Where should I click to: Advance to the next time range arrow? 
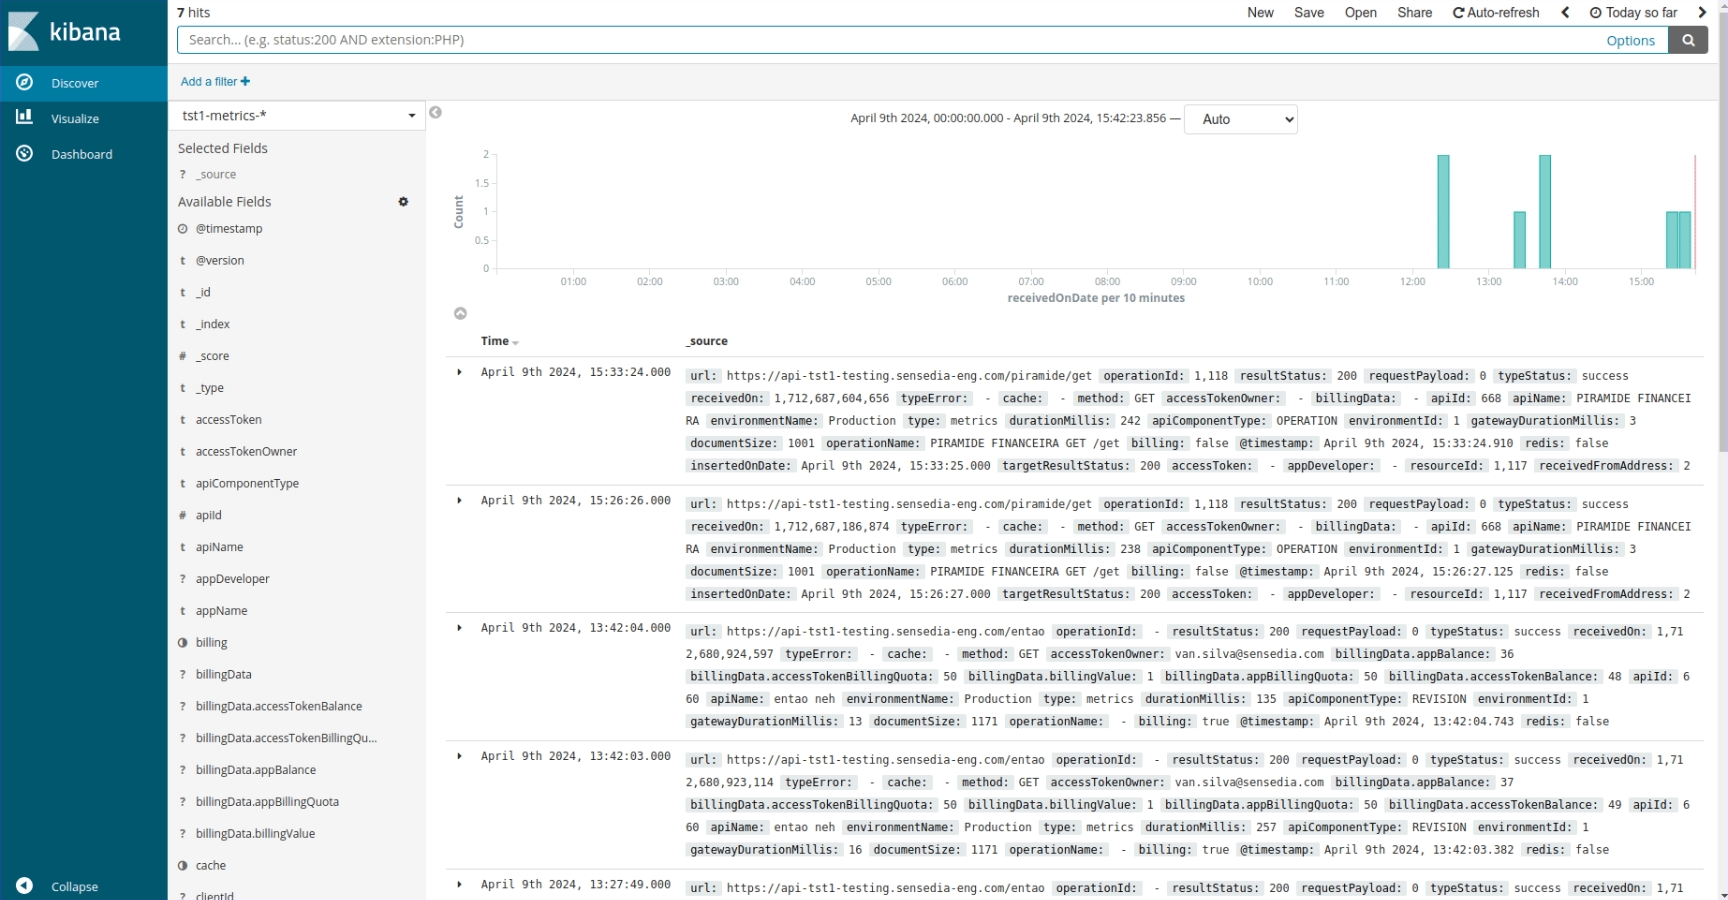[1702, 12]
